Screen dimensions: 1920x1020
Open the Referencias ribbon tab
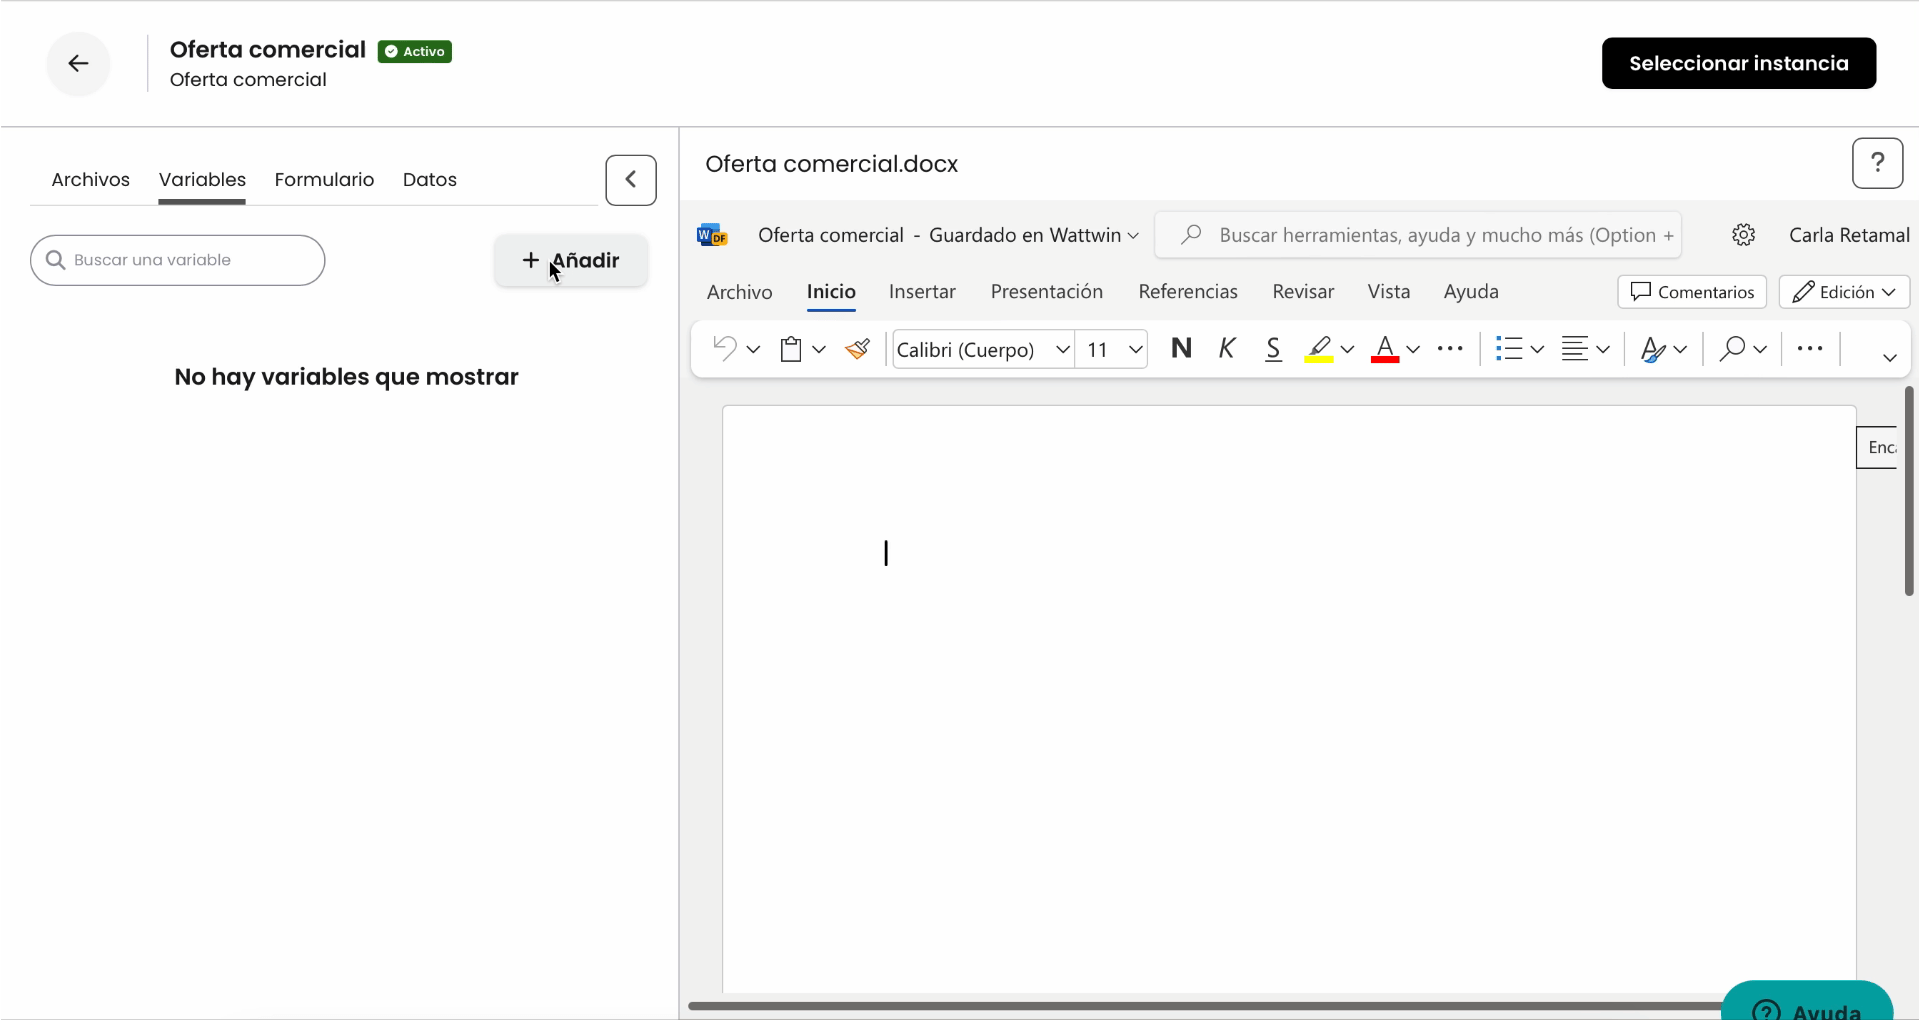(1188, 292)
